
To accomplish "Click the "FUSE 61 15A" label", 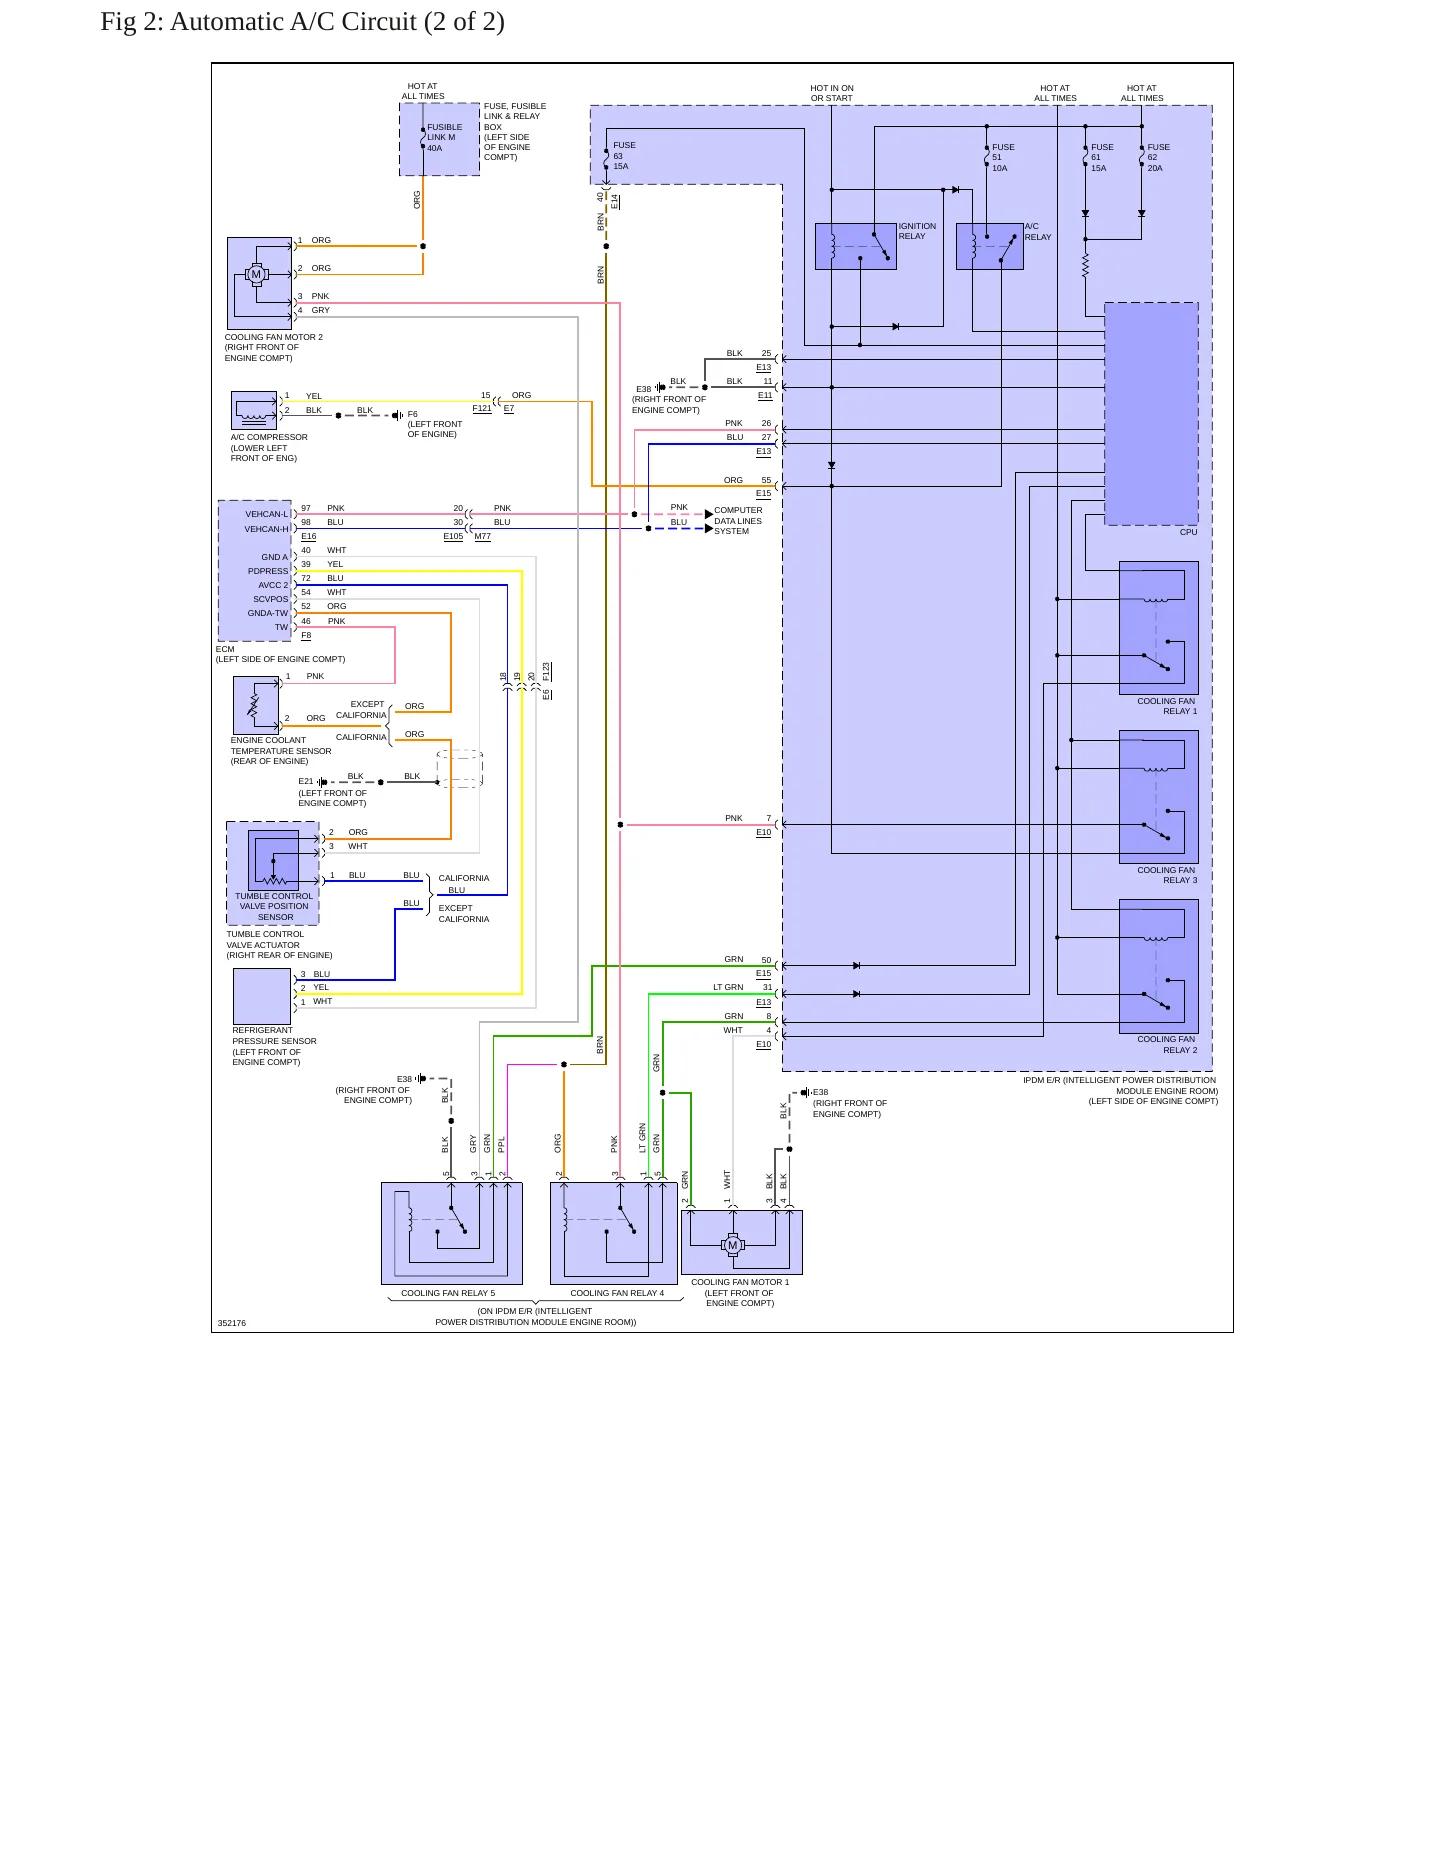I will [x=1102, y=158].
